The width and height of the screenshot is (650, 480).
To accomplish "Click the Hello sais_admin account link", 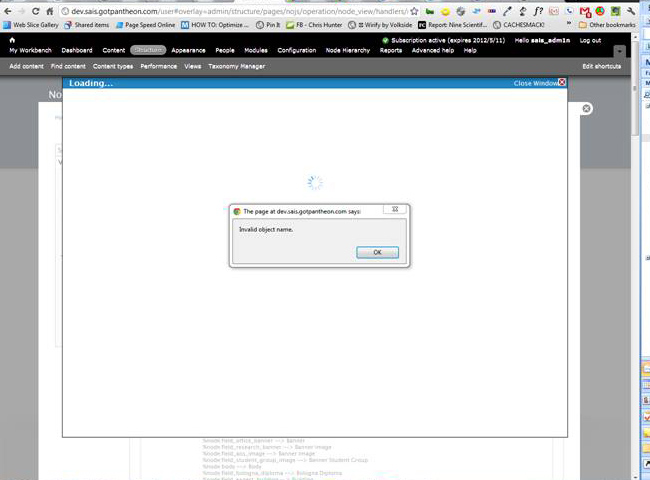I will click(542, 40).
